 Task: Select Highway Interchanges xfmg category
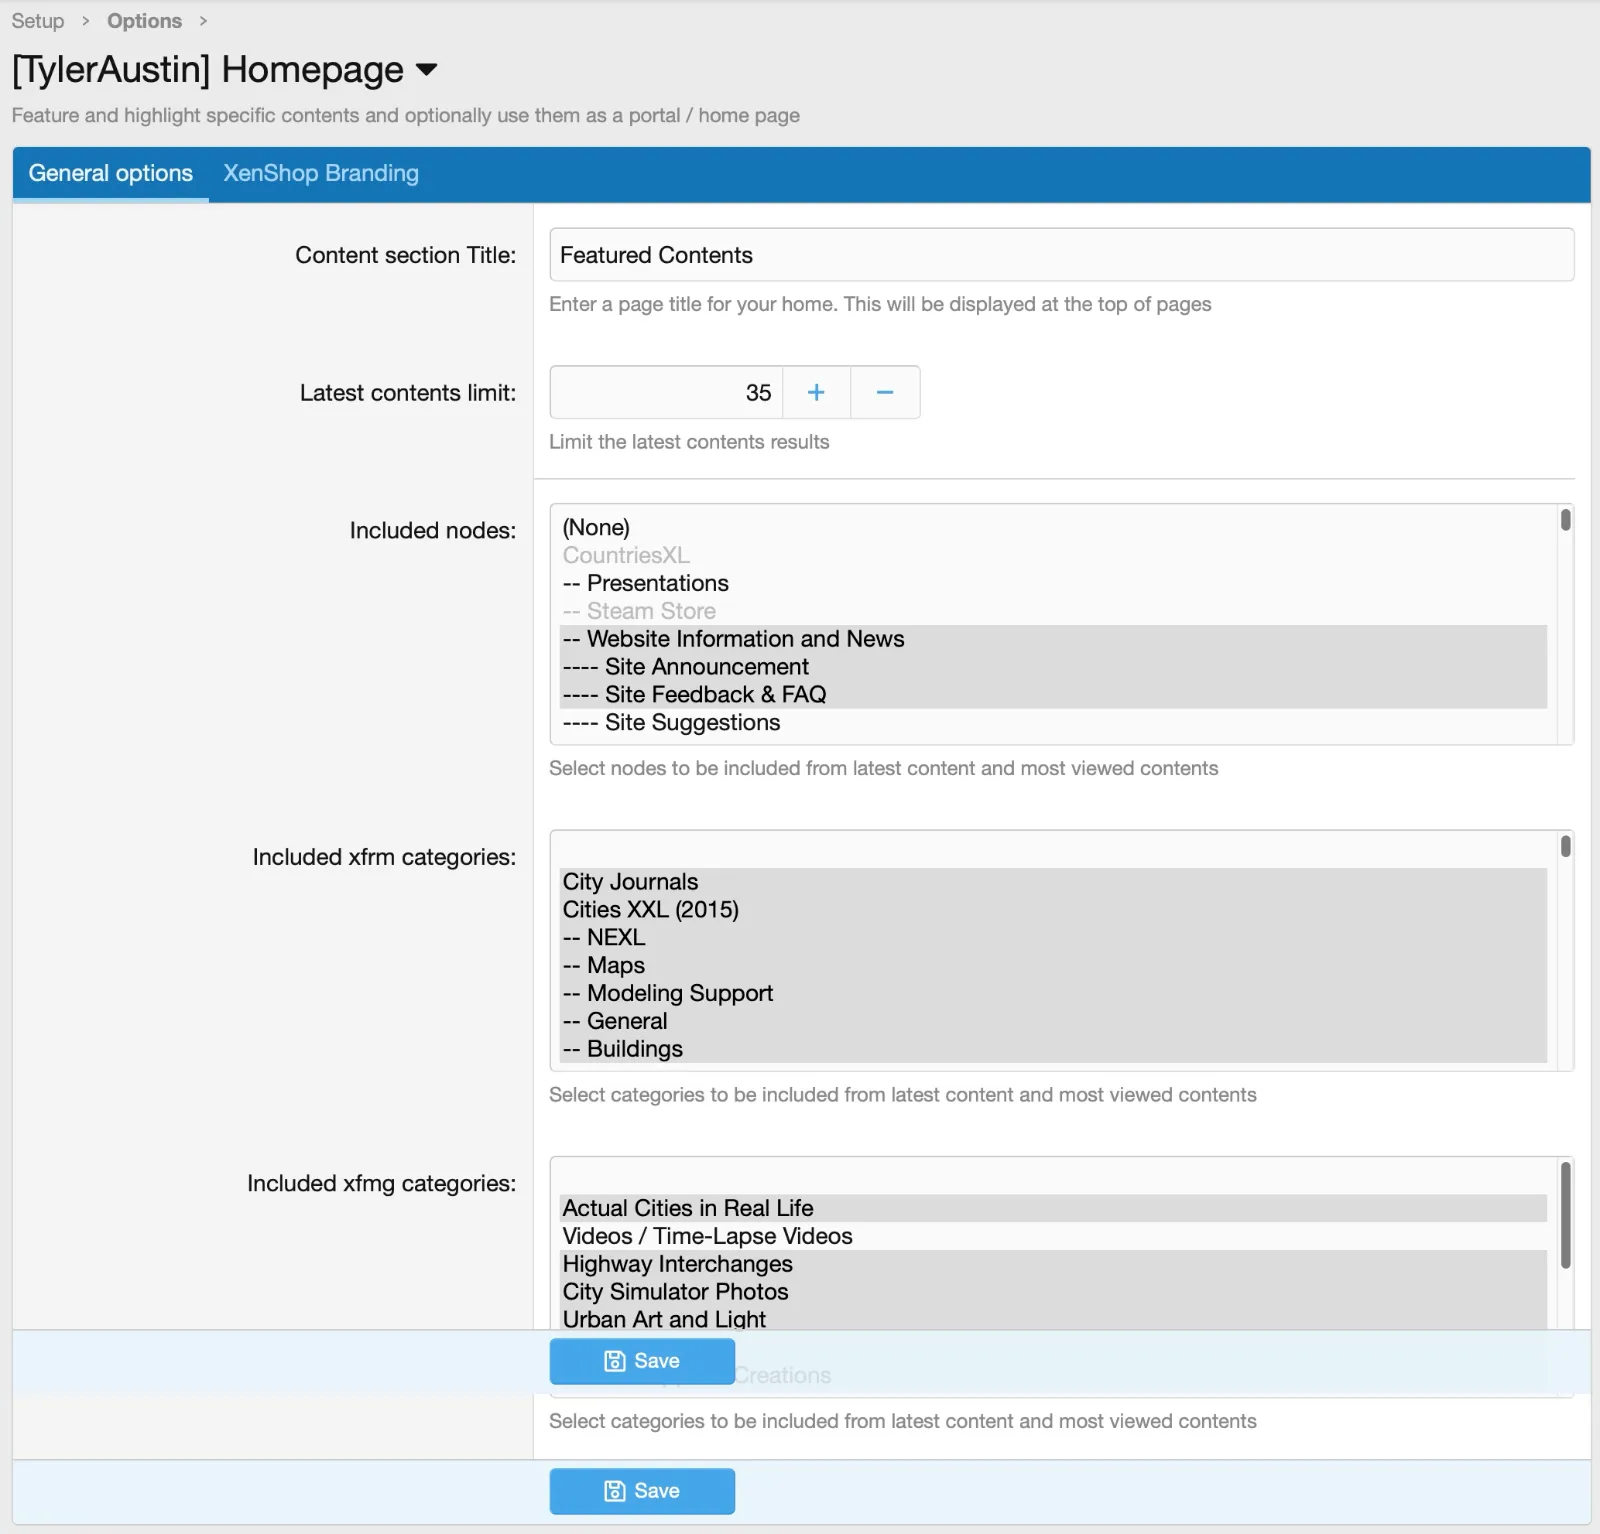click(x=677, y=1264)
